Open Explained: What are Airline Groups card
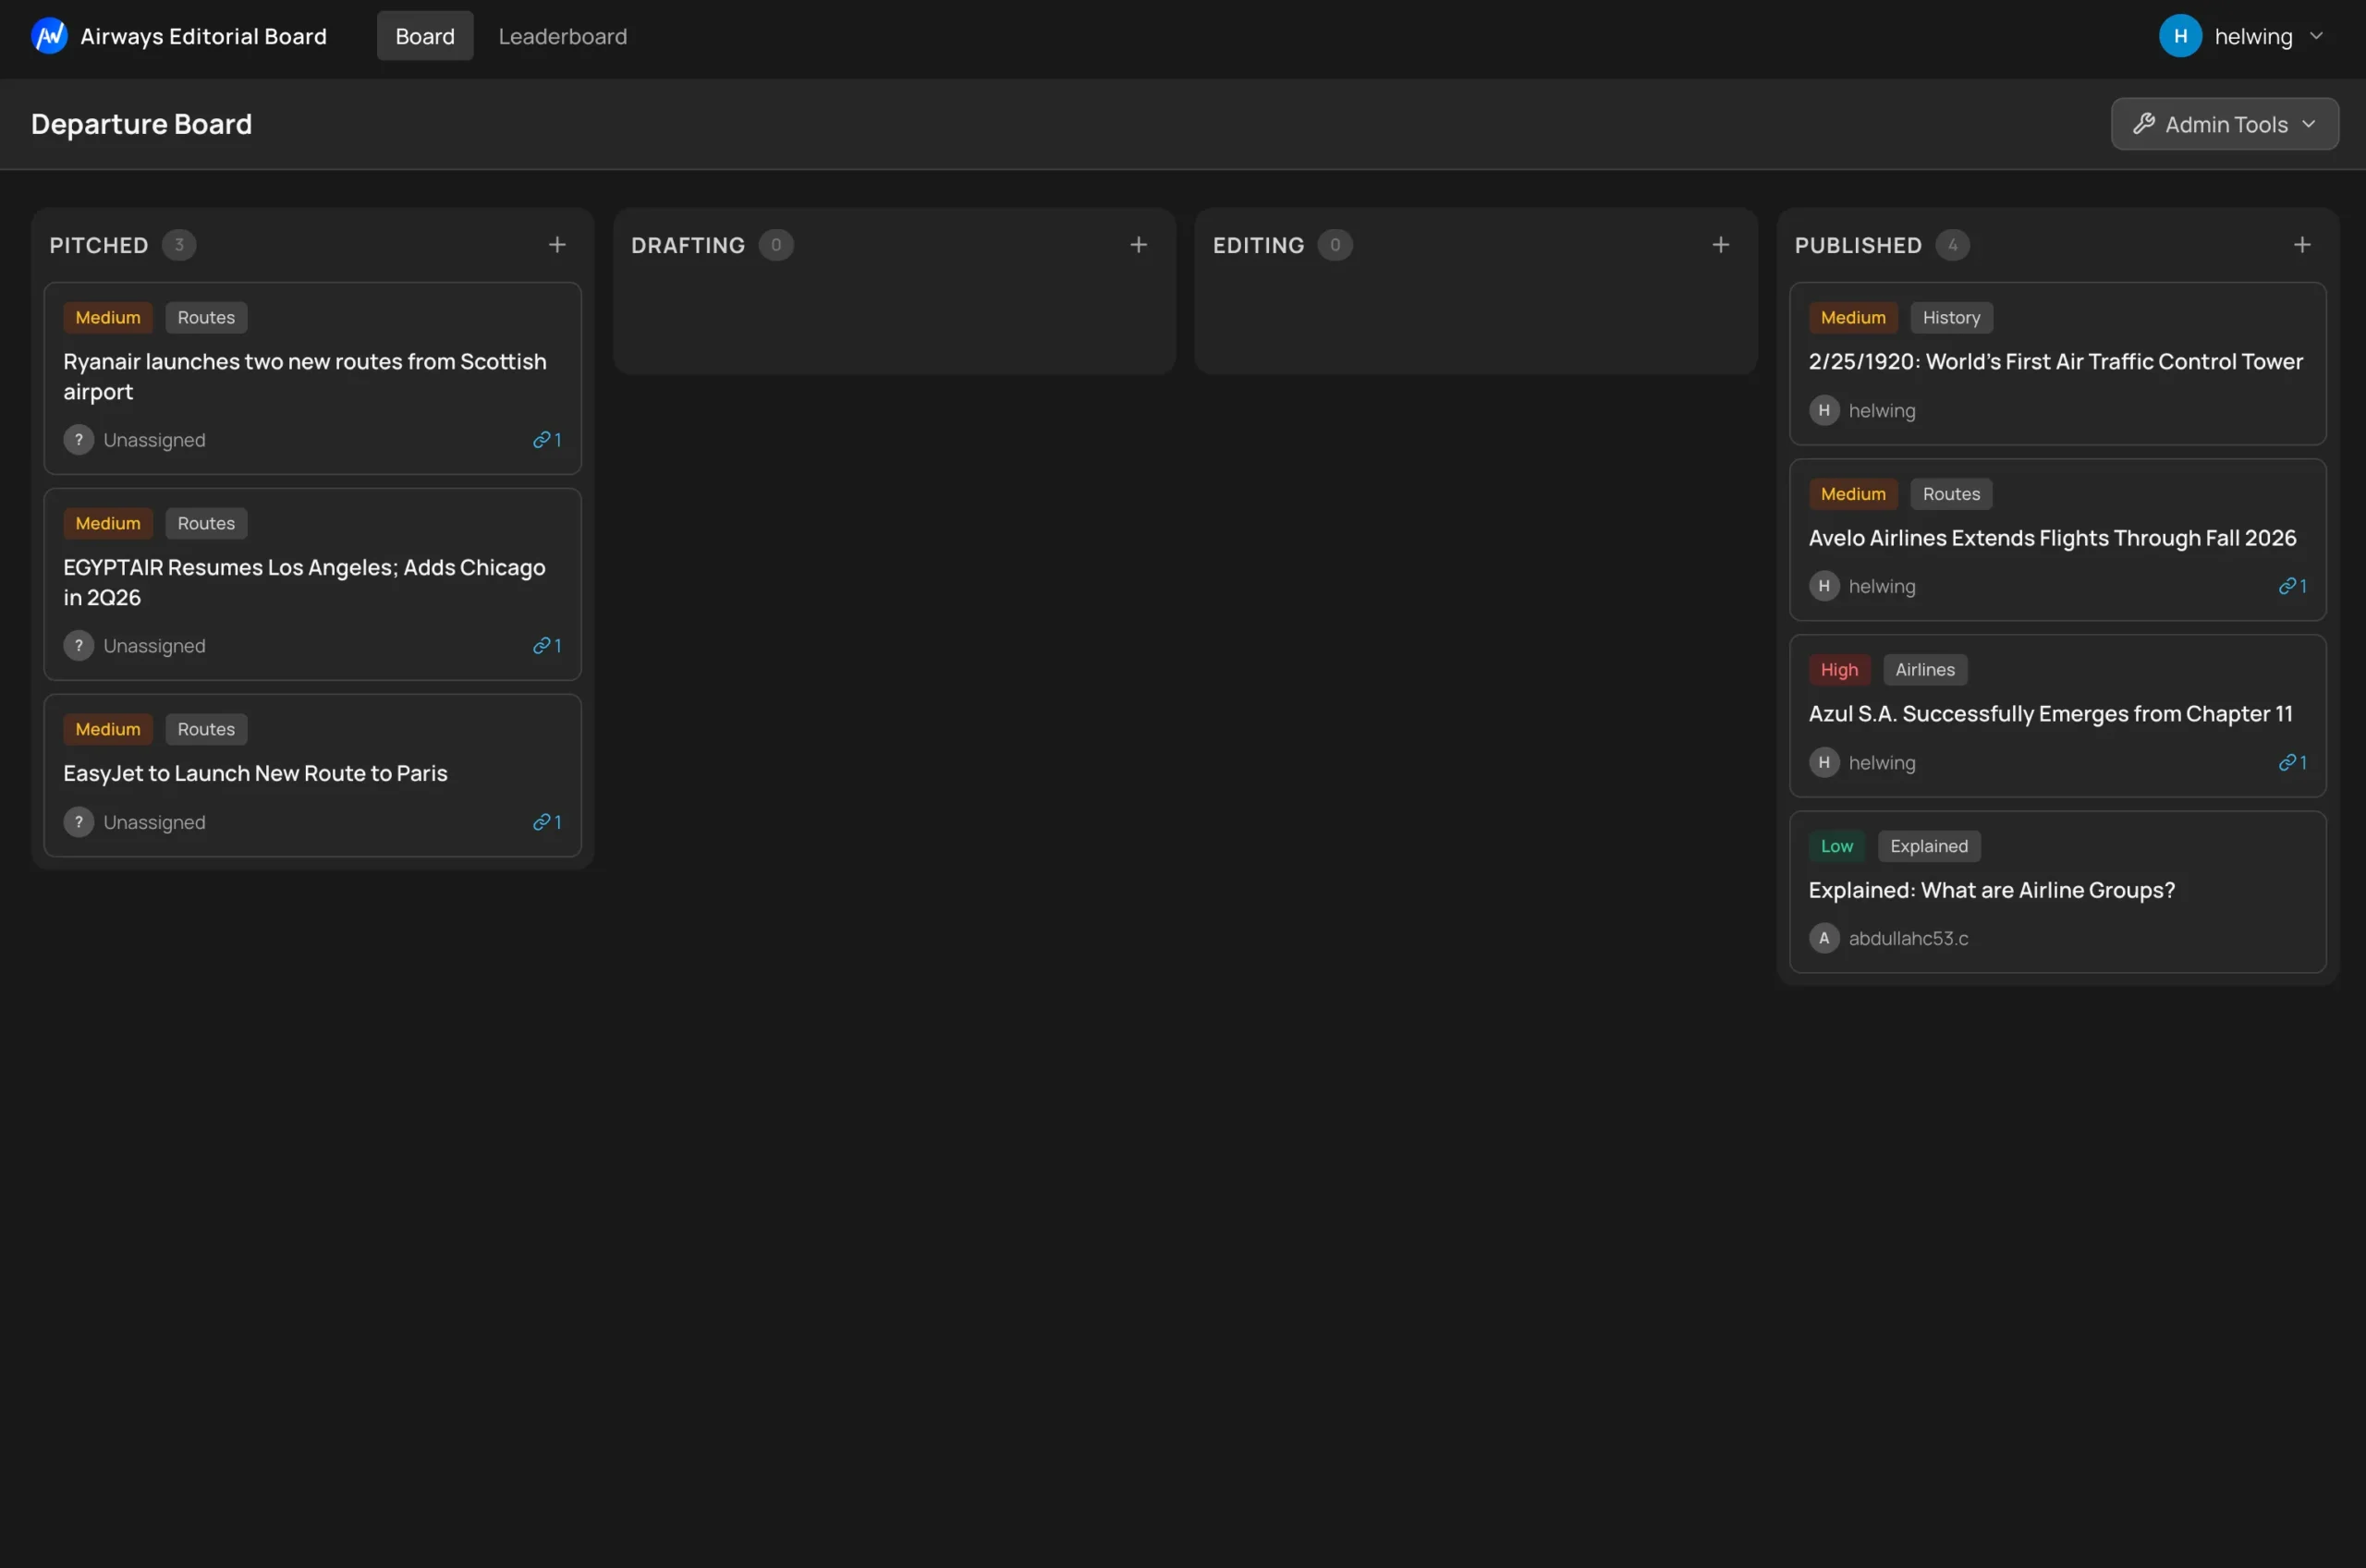This screenshot has height=1568, width=2366. coord(2057,892)
